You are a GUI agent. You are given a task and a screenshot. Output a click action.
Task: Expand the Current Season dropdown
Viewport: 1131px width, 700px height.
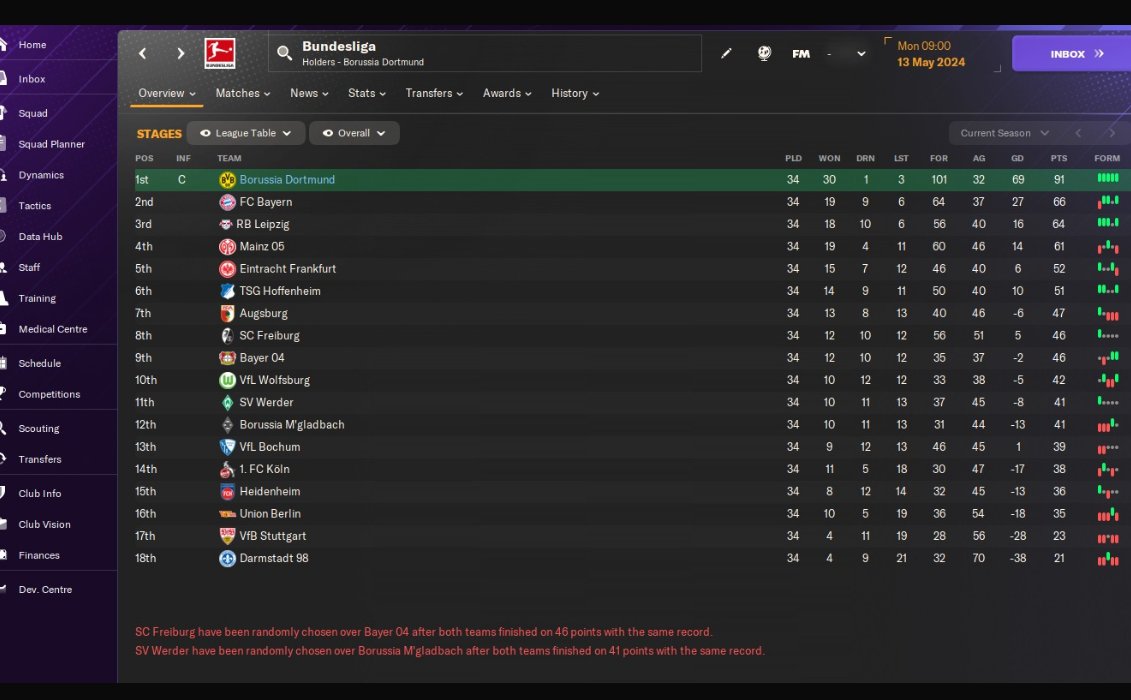(x=1004, y=133)
